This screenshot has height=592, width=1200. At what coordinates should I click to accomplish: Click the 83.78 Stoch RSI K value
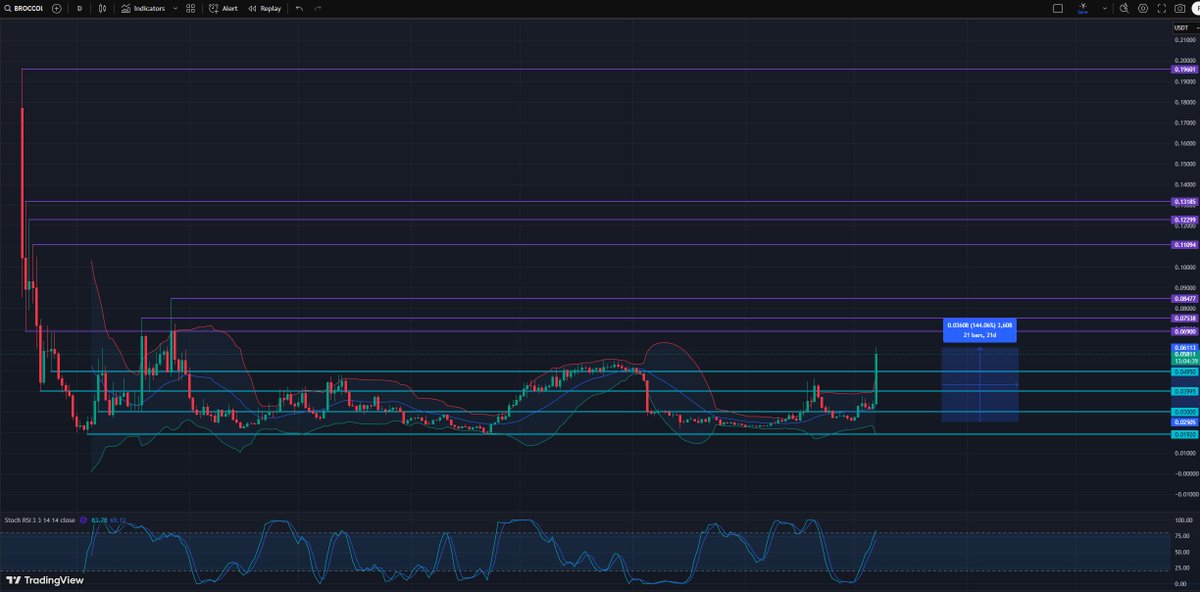pyautogui.click(x=98, y=519)
